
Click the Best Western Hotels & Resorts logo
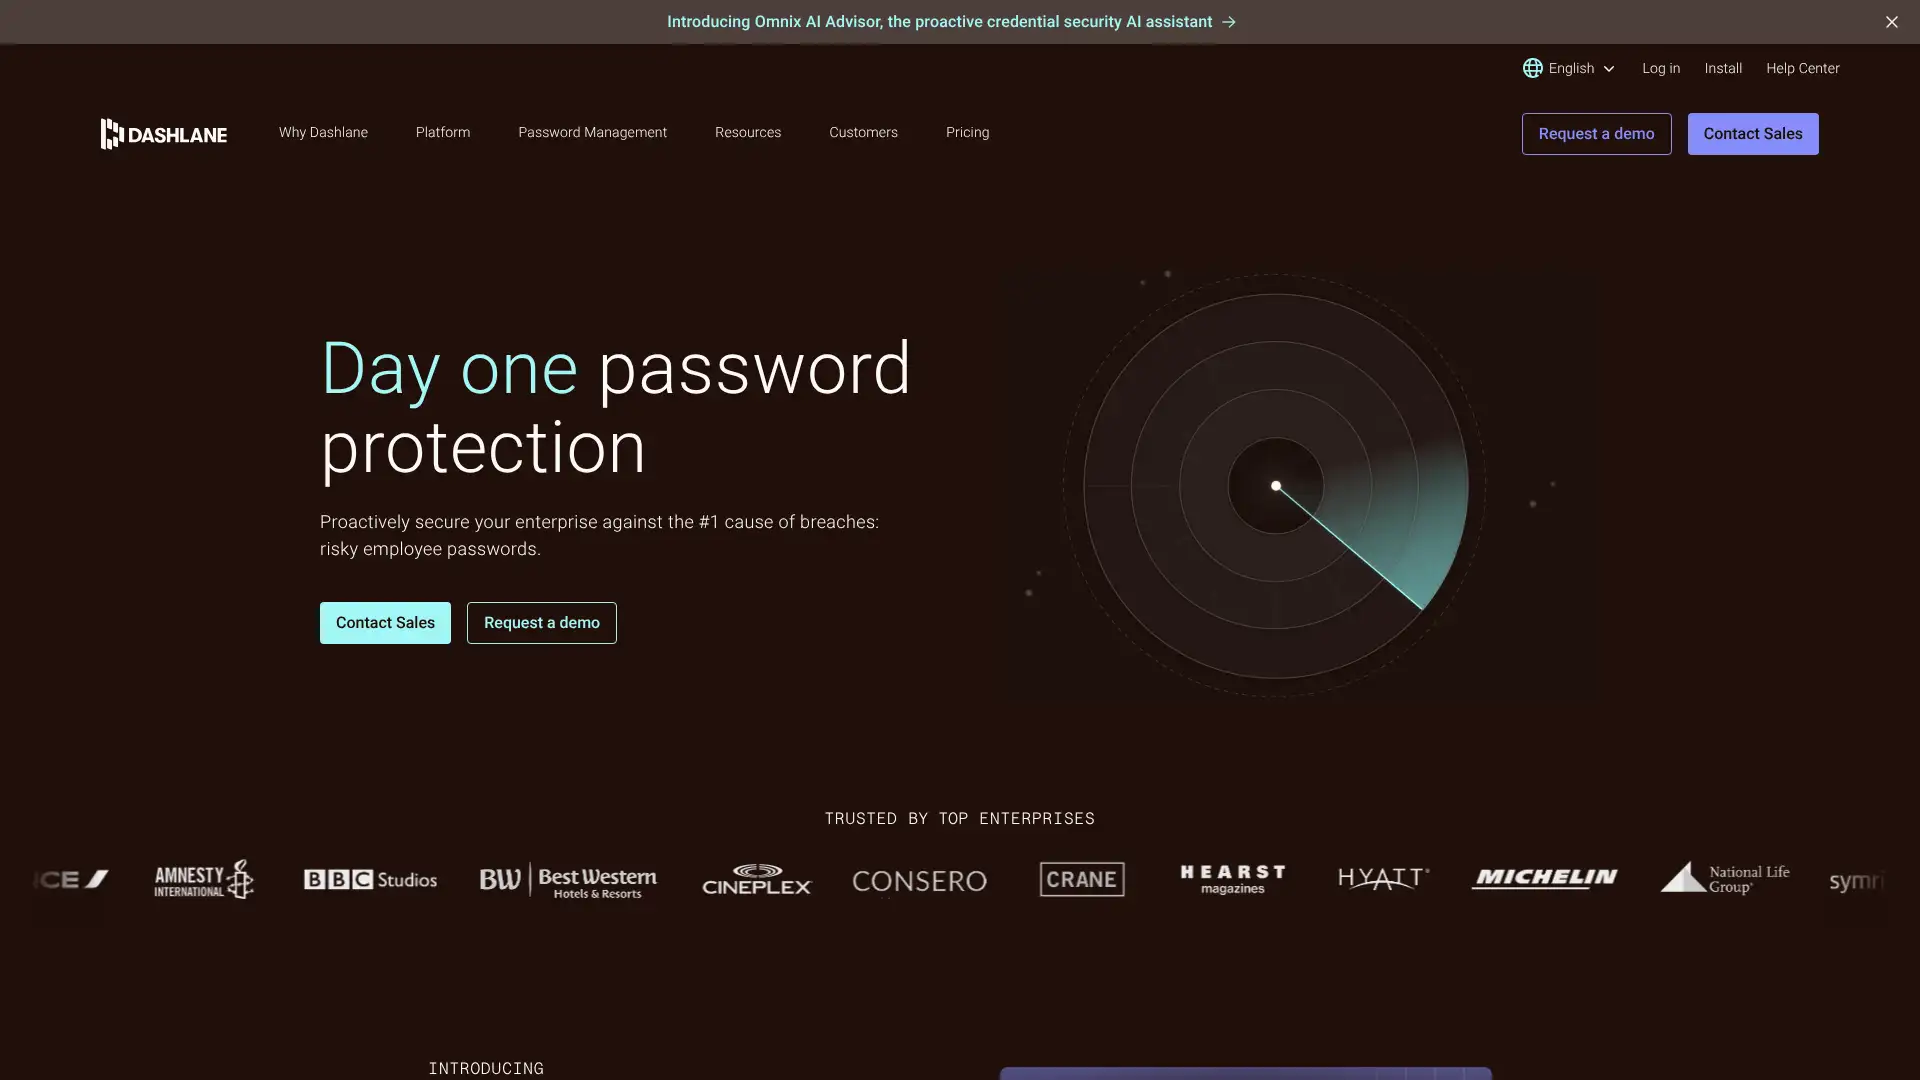[x=568, y=881]
